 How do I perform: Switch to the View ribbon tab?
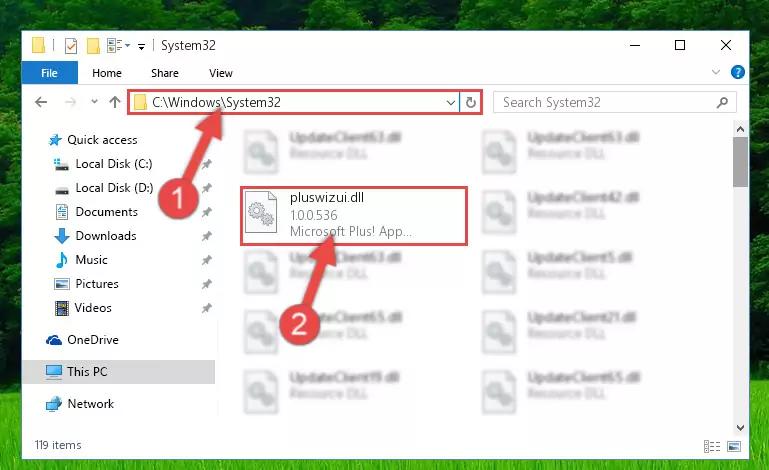(x=221, y=73)
